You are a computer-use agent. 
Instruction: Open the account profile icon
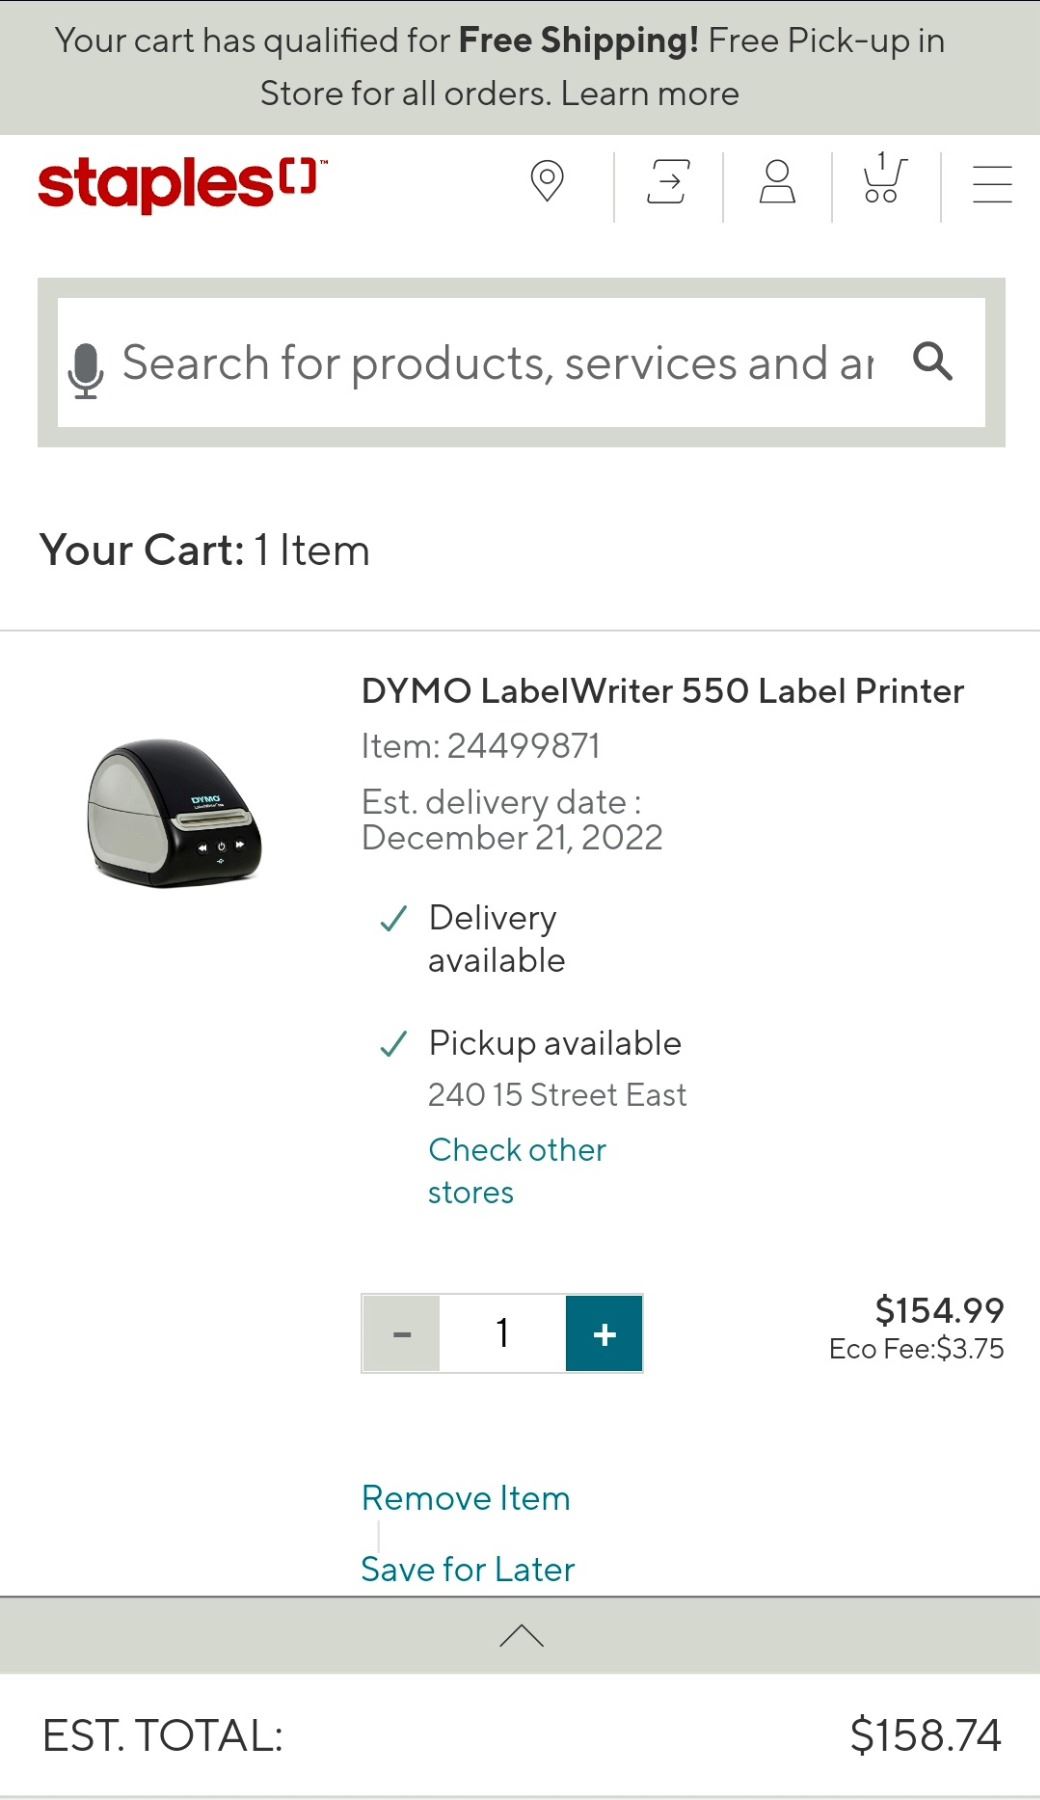[x=777, y=182]
